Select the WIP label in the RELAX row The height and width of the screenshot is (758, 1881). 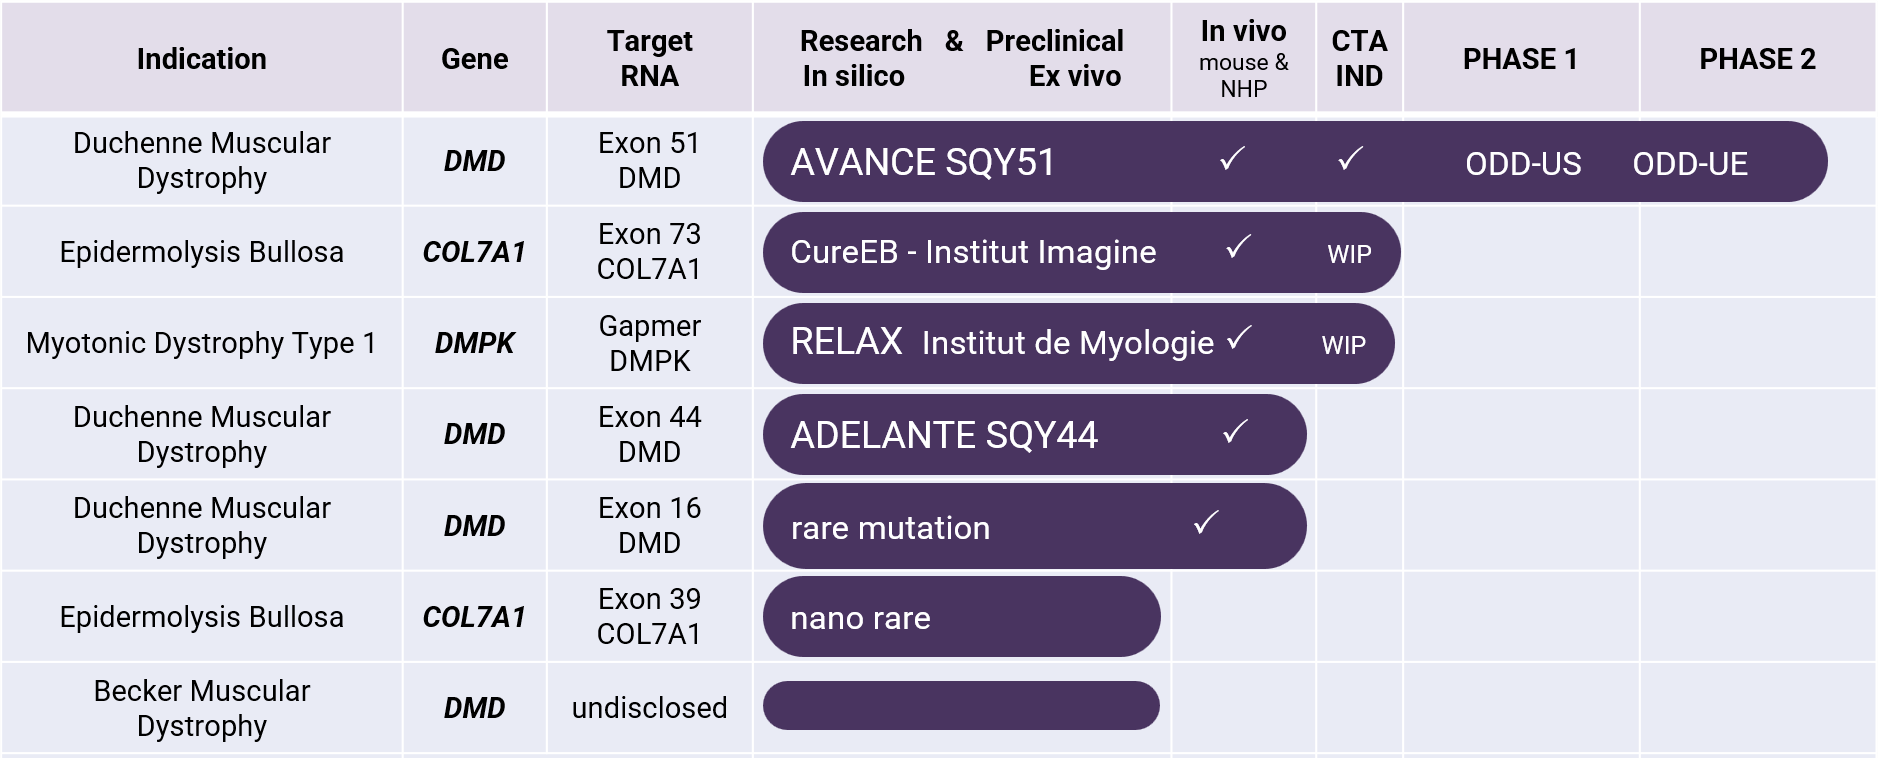(1343, 345)
